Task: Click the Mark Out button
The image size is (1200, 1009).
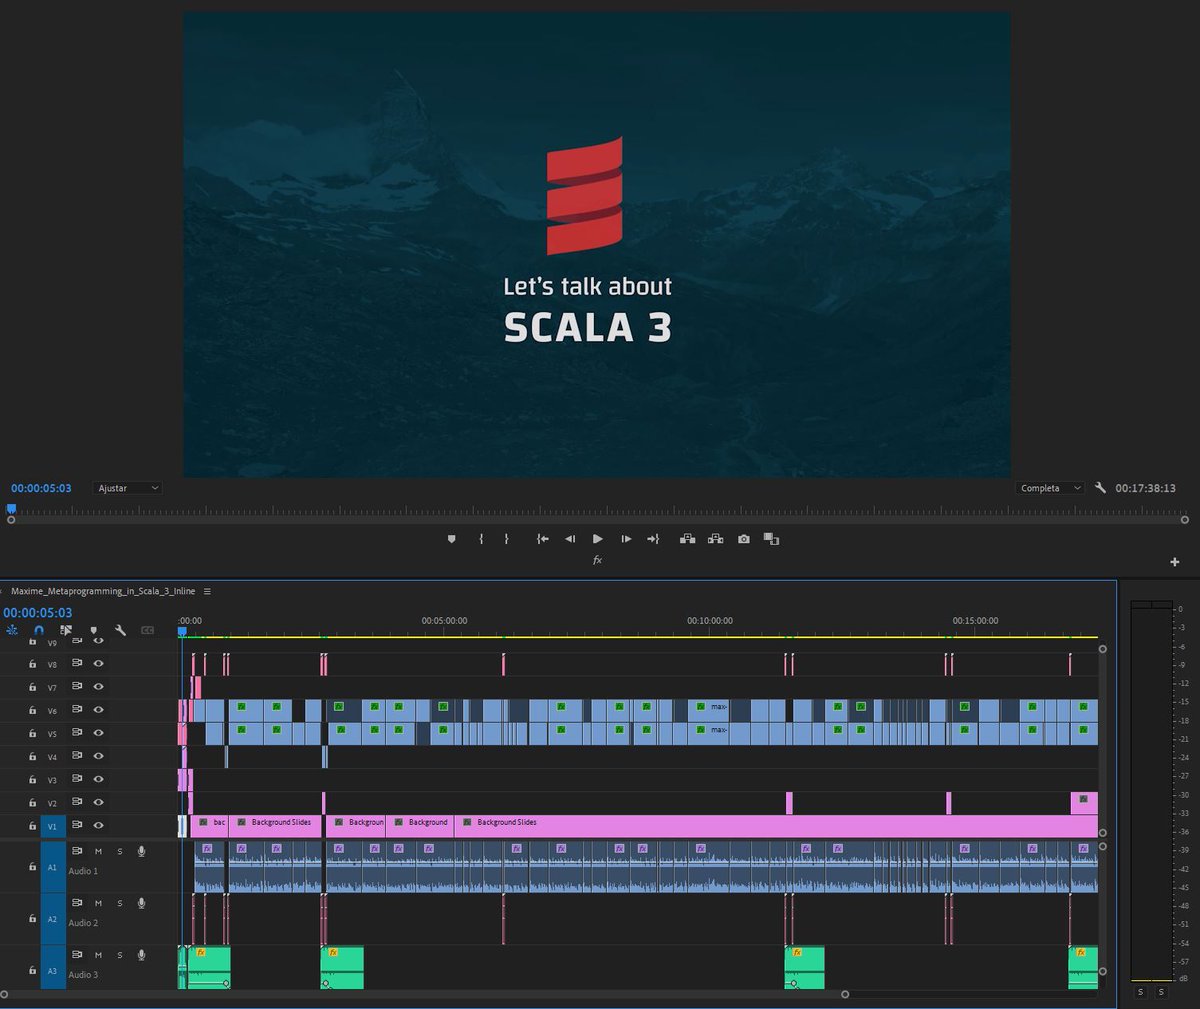Action: (506, 539)
